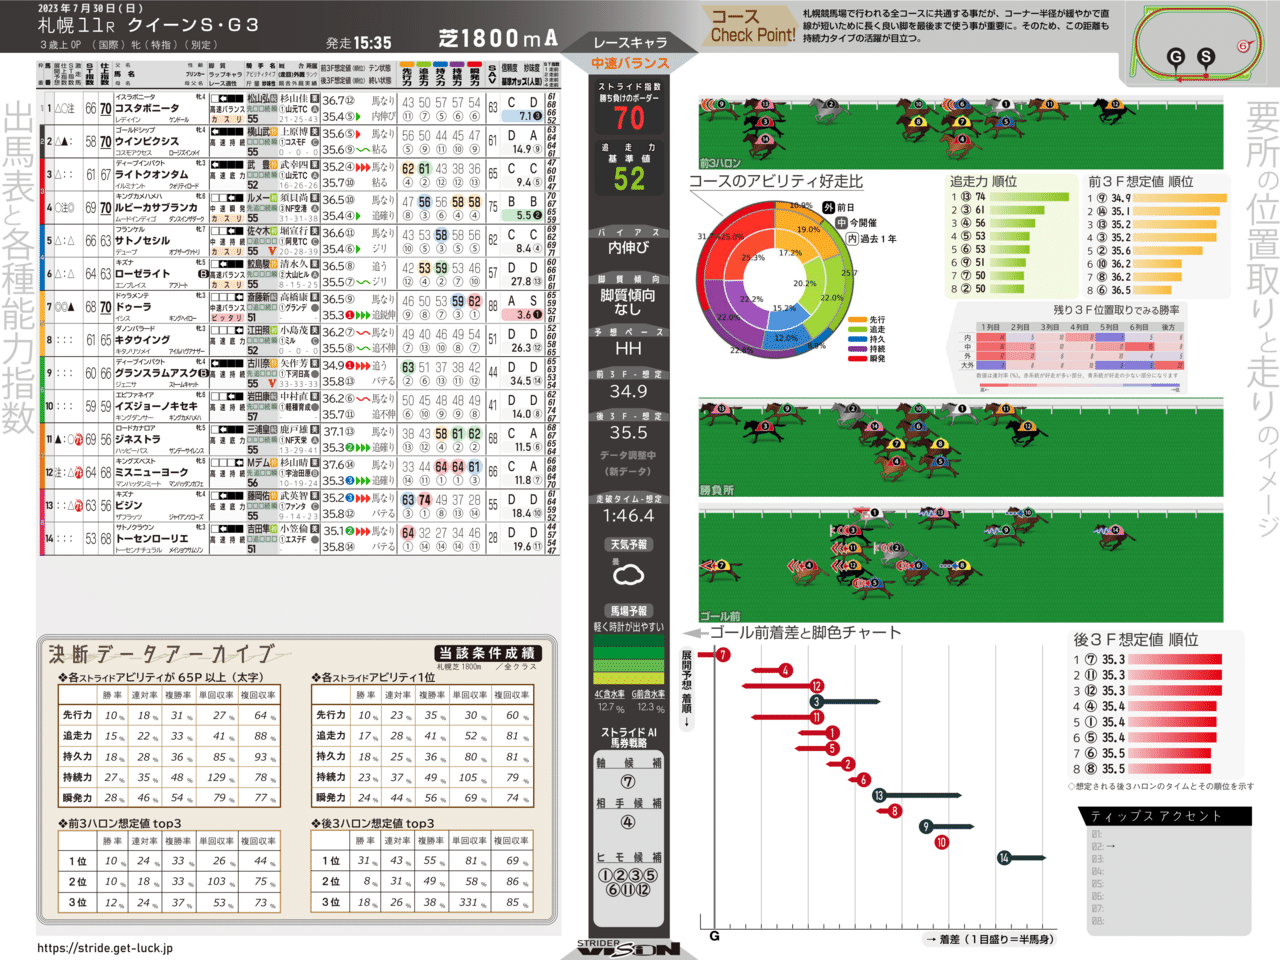Click the 芝1800mA course label
The width and height of the screenshot is (1280, 960).
pos(498,38)
